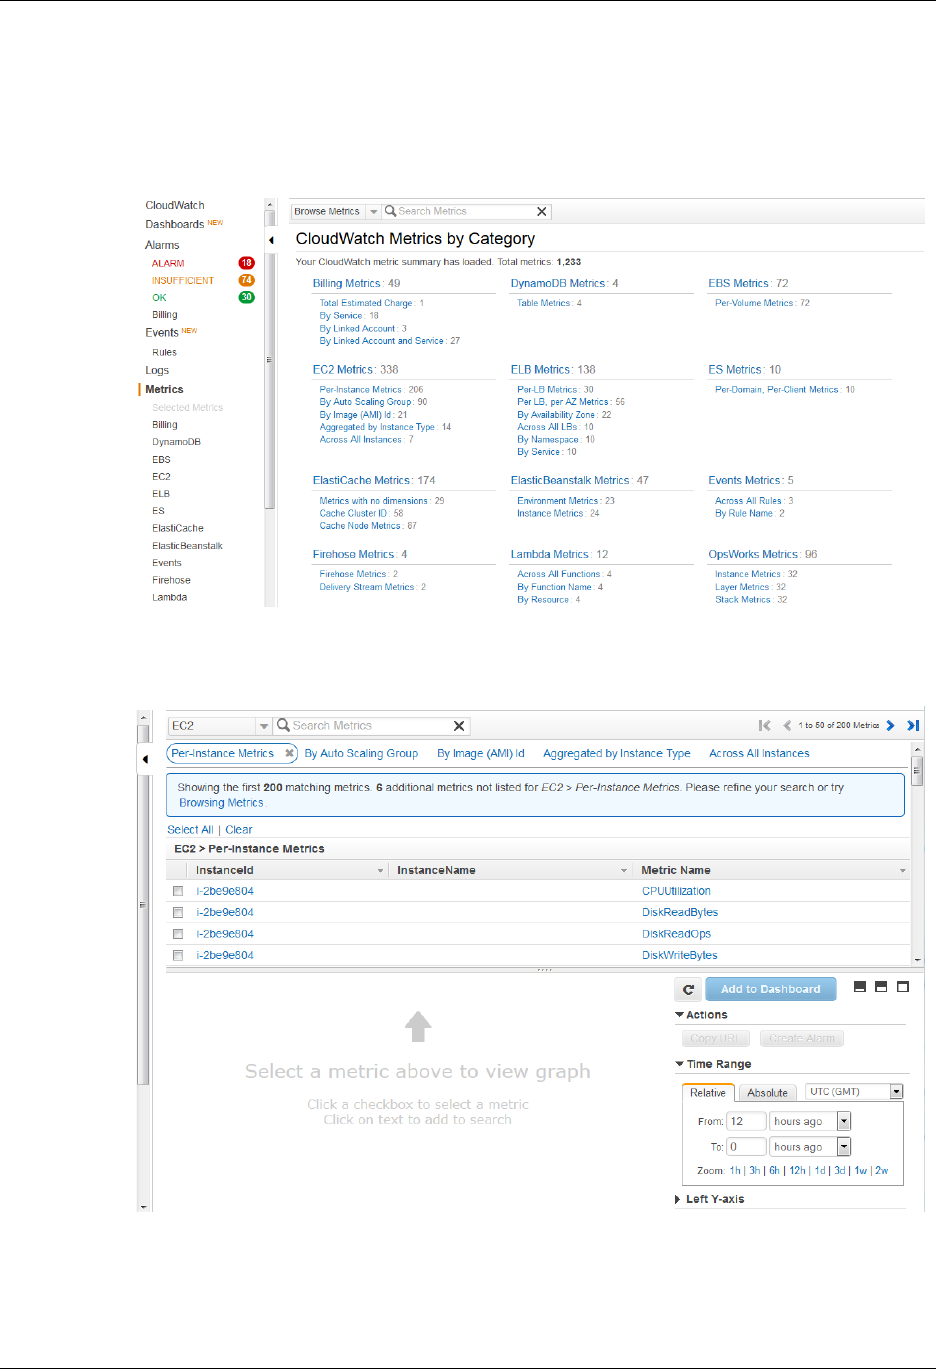The image size is (936, 1369).
Task: Open orange INSUFFICIENT count badge 74
Action: pos(246,280)
